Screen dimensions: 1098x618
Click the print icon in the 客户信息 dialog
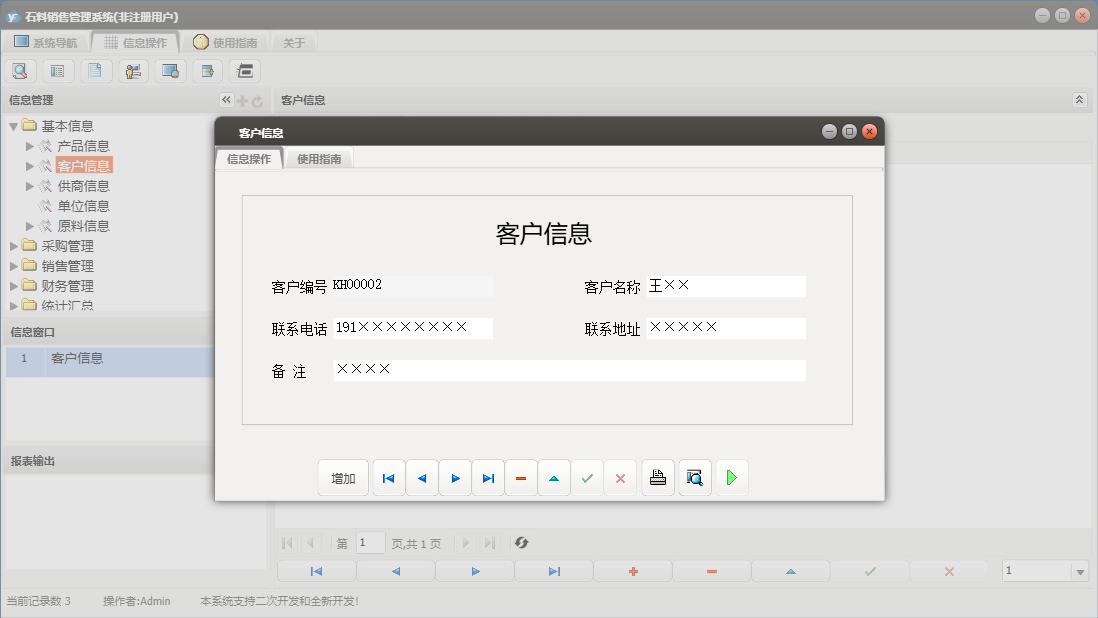tap(658, 477)
